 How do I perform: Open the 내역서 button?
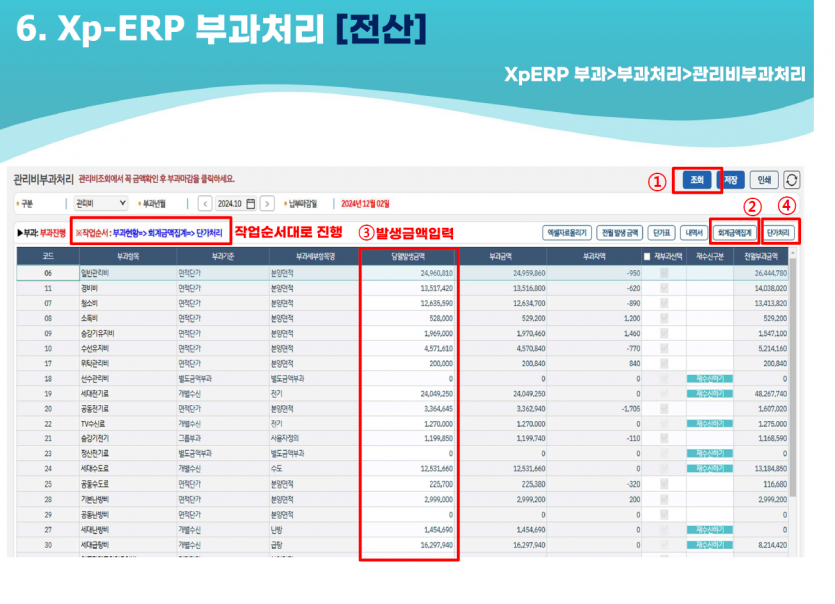click(692, 233)
